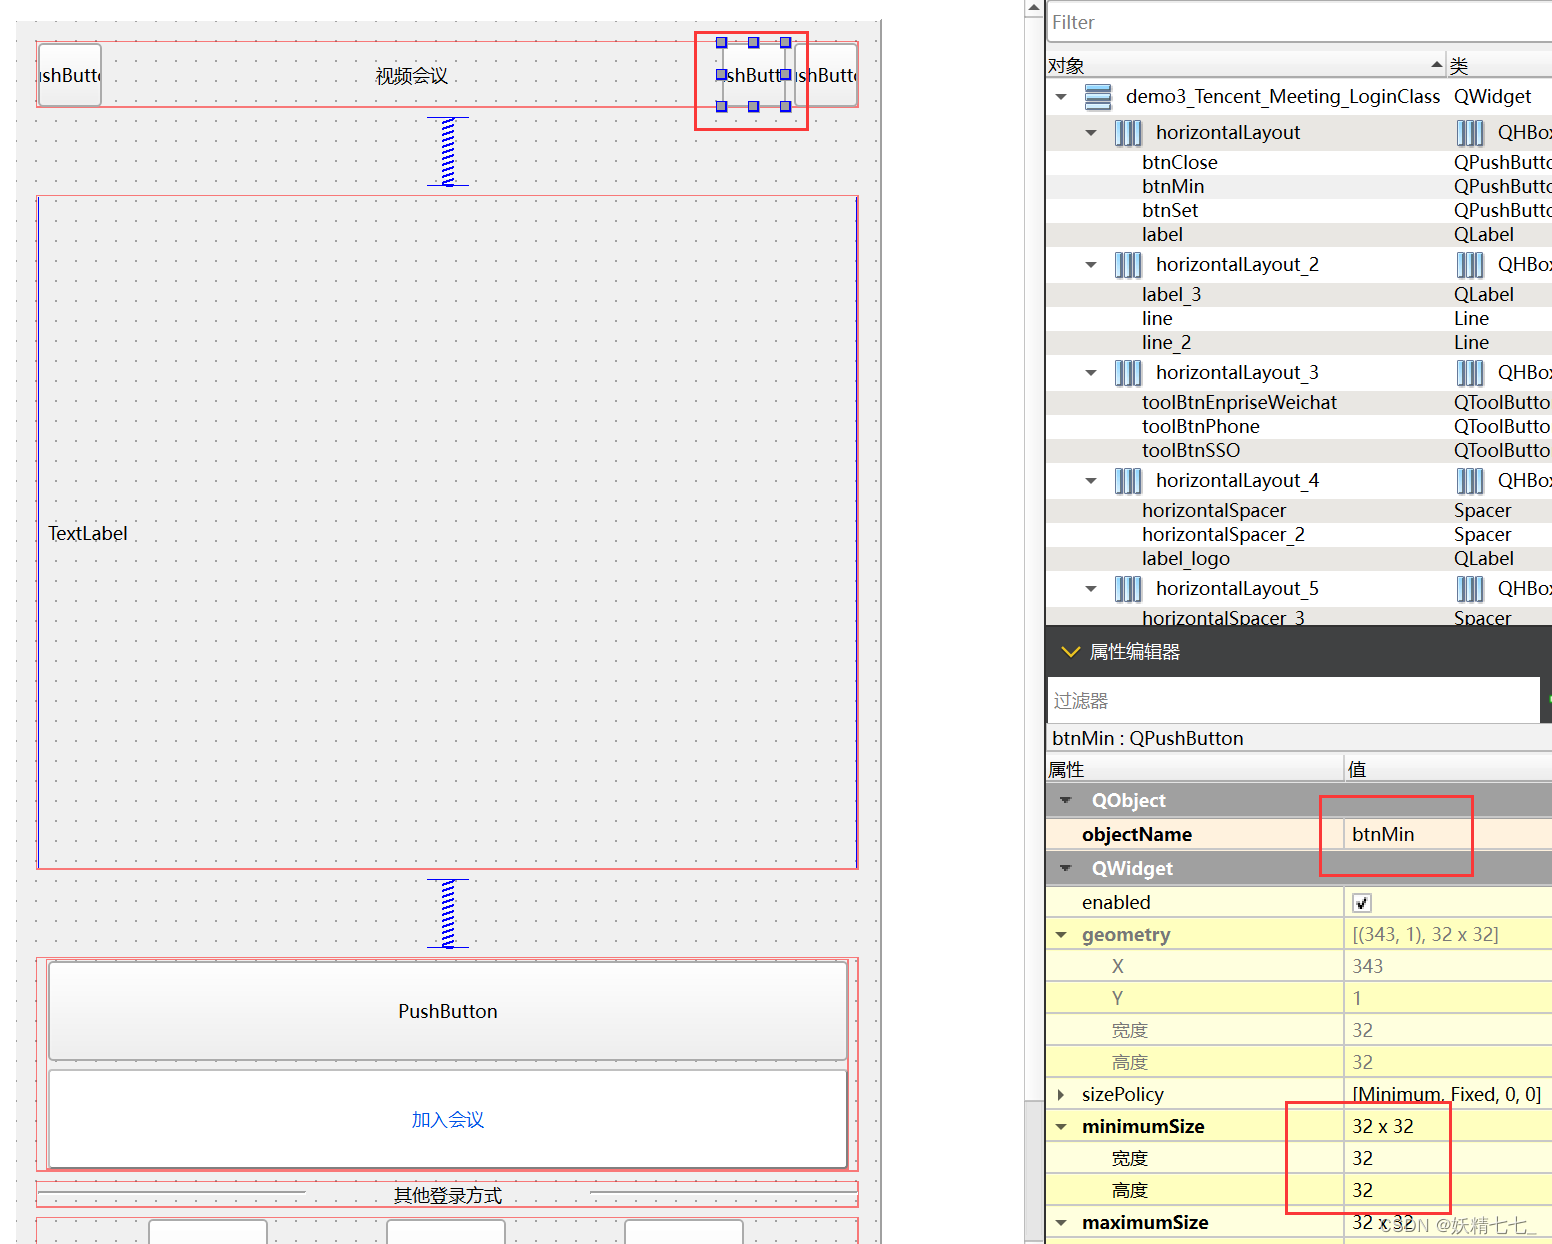Click the QHBox class icon beside horizontalLayout_2
Image resolution: width=1552 pixels, height=1244 pixels.
pos(1470,265)
